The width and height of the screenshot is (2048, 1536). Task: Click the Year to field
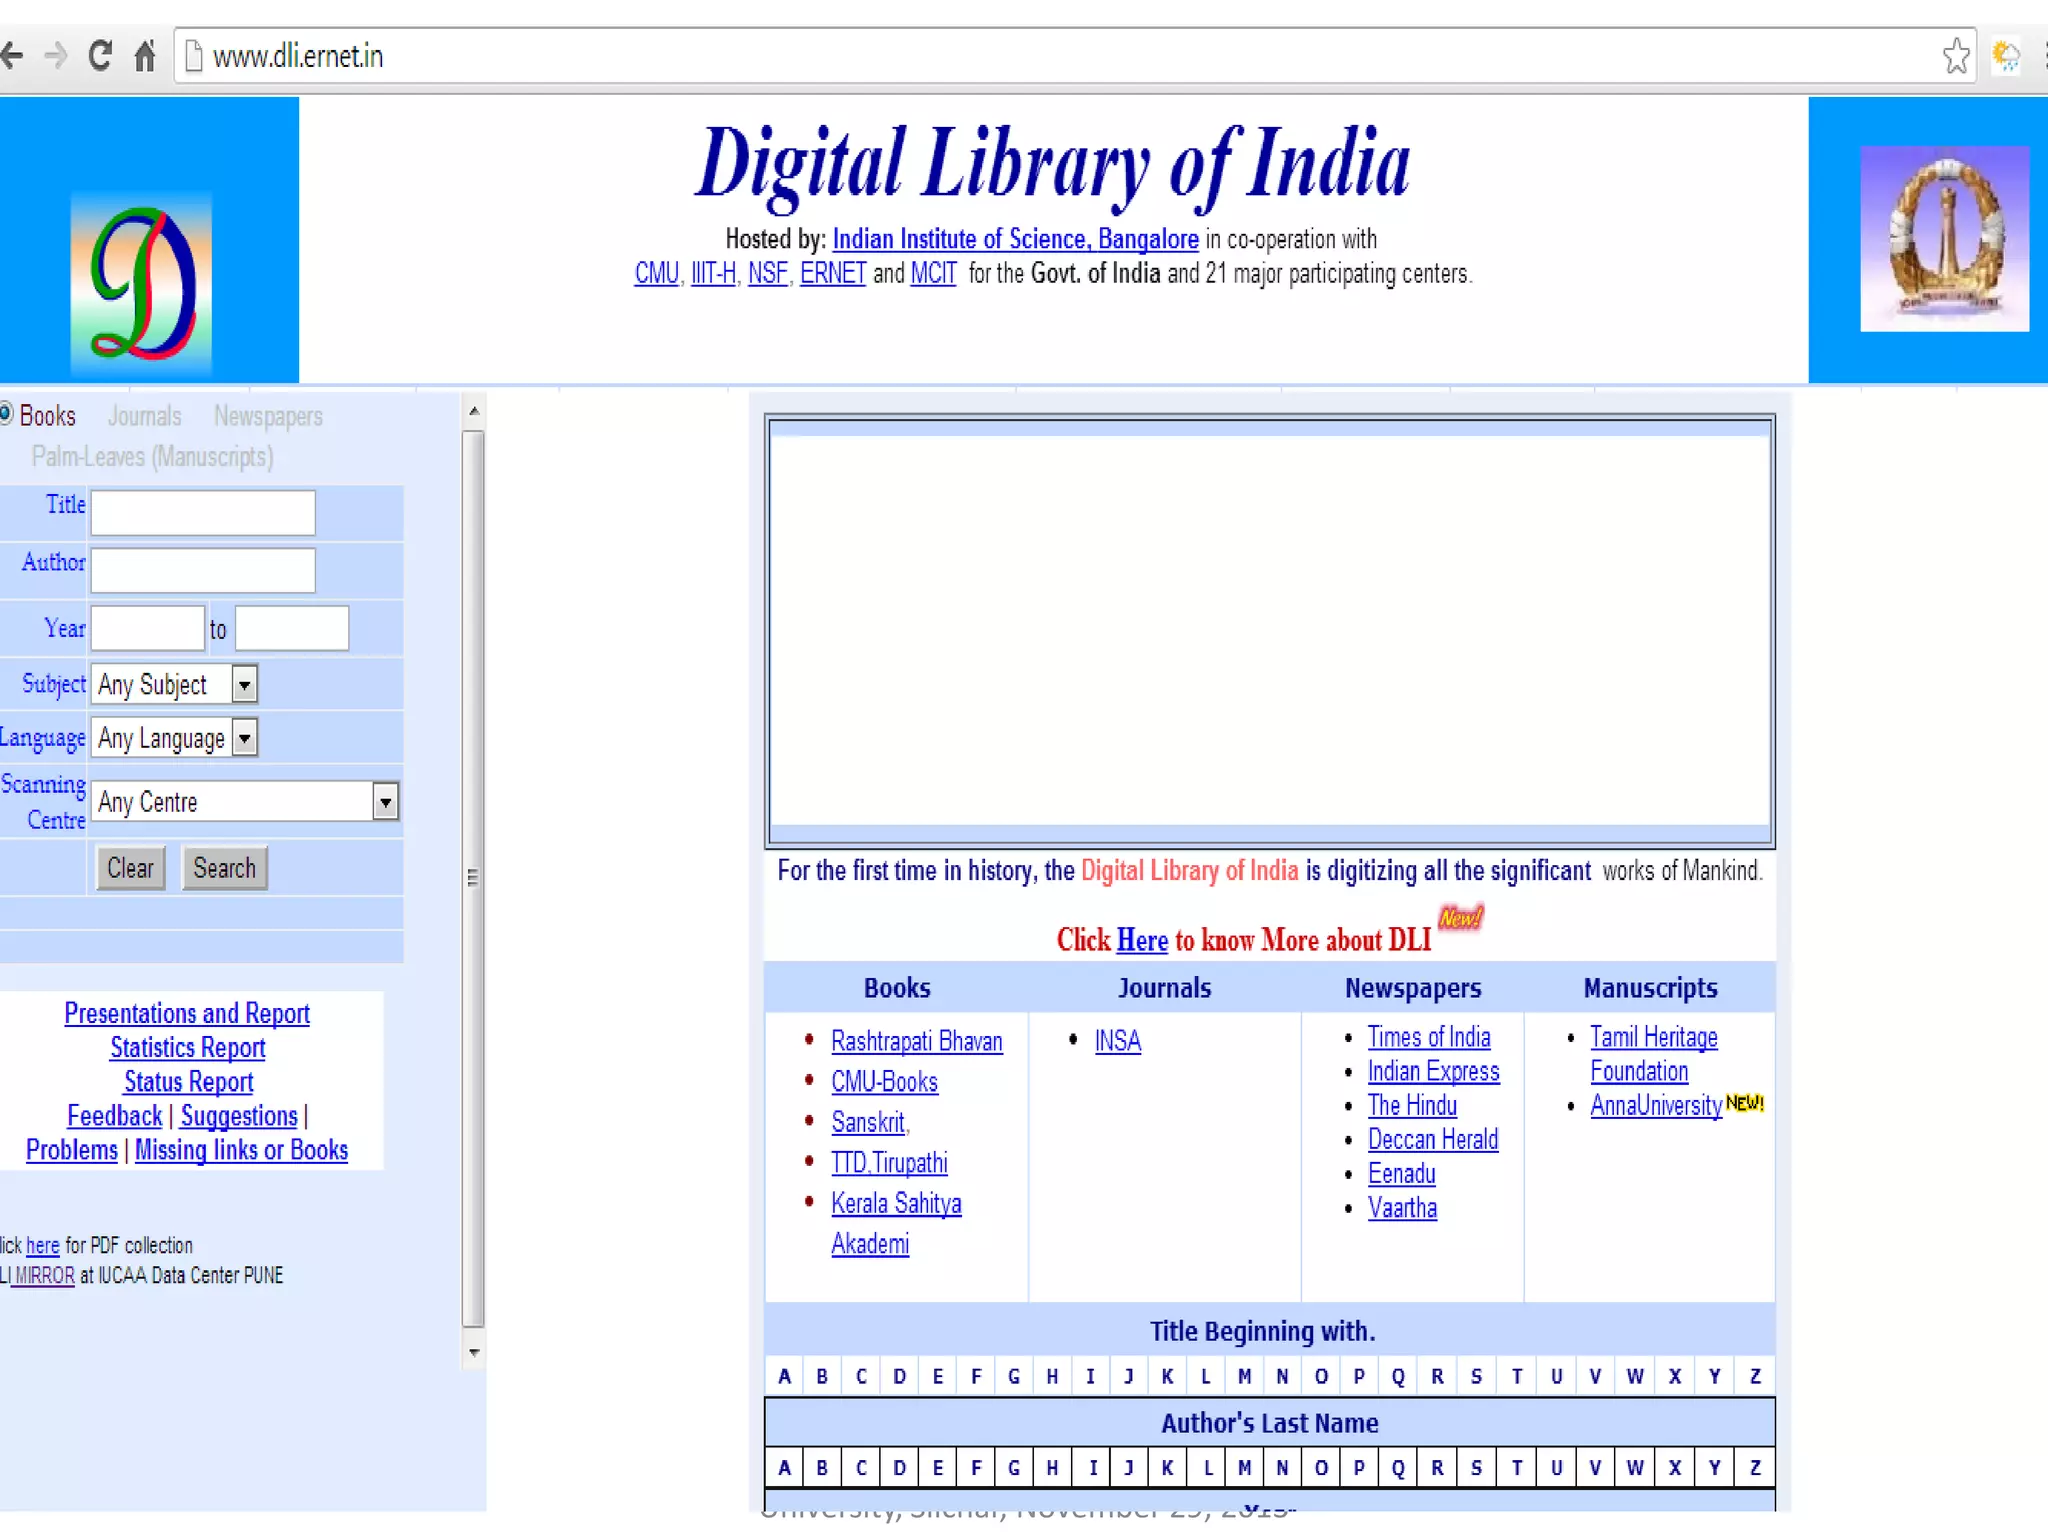[292, 628]
